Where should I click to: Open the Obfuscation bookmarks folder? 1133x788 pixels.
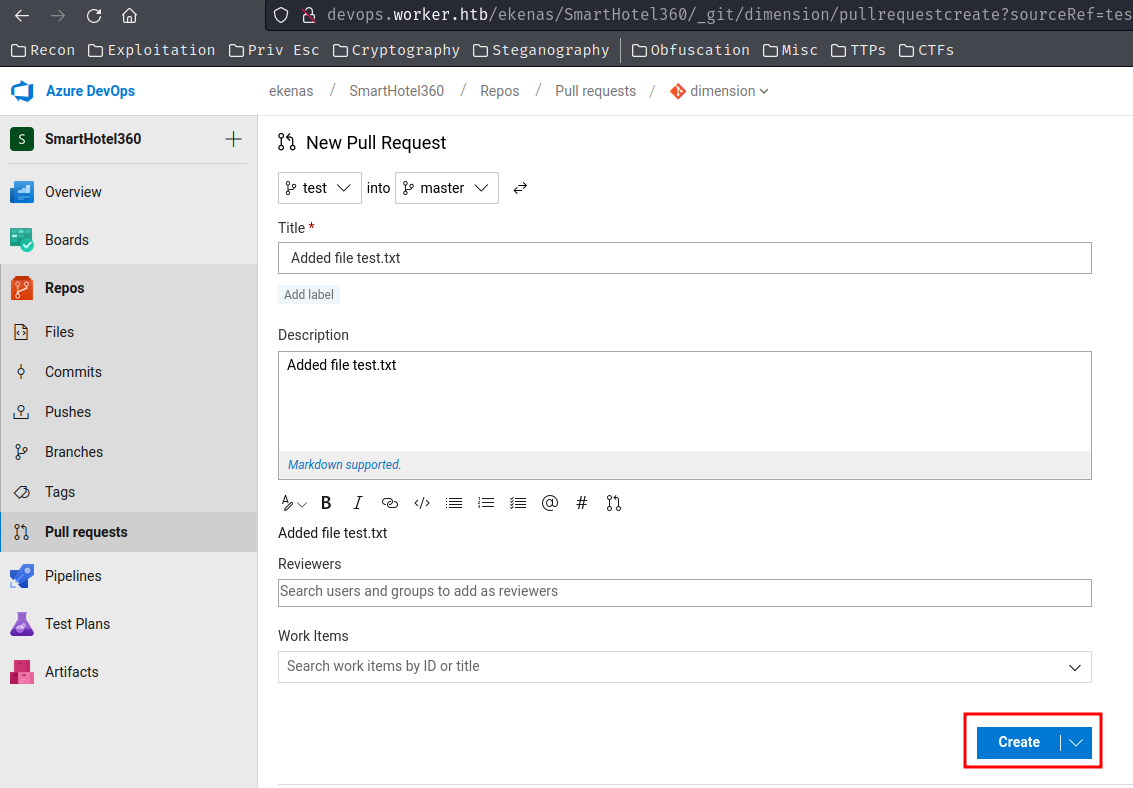pyautogui.click(x=690, y=50)
